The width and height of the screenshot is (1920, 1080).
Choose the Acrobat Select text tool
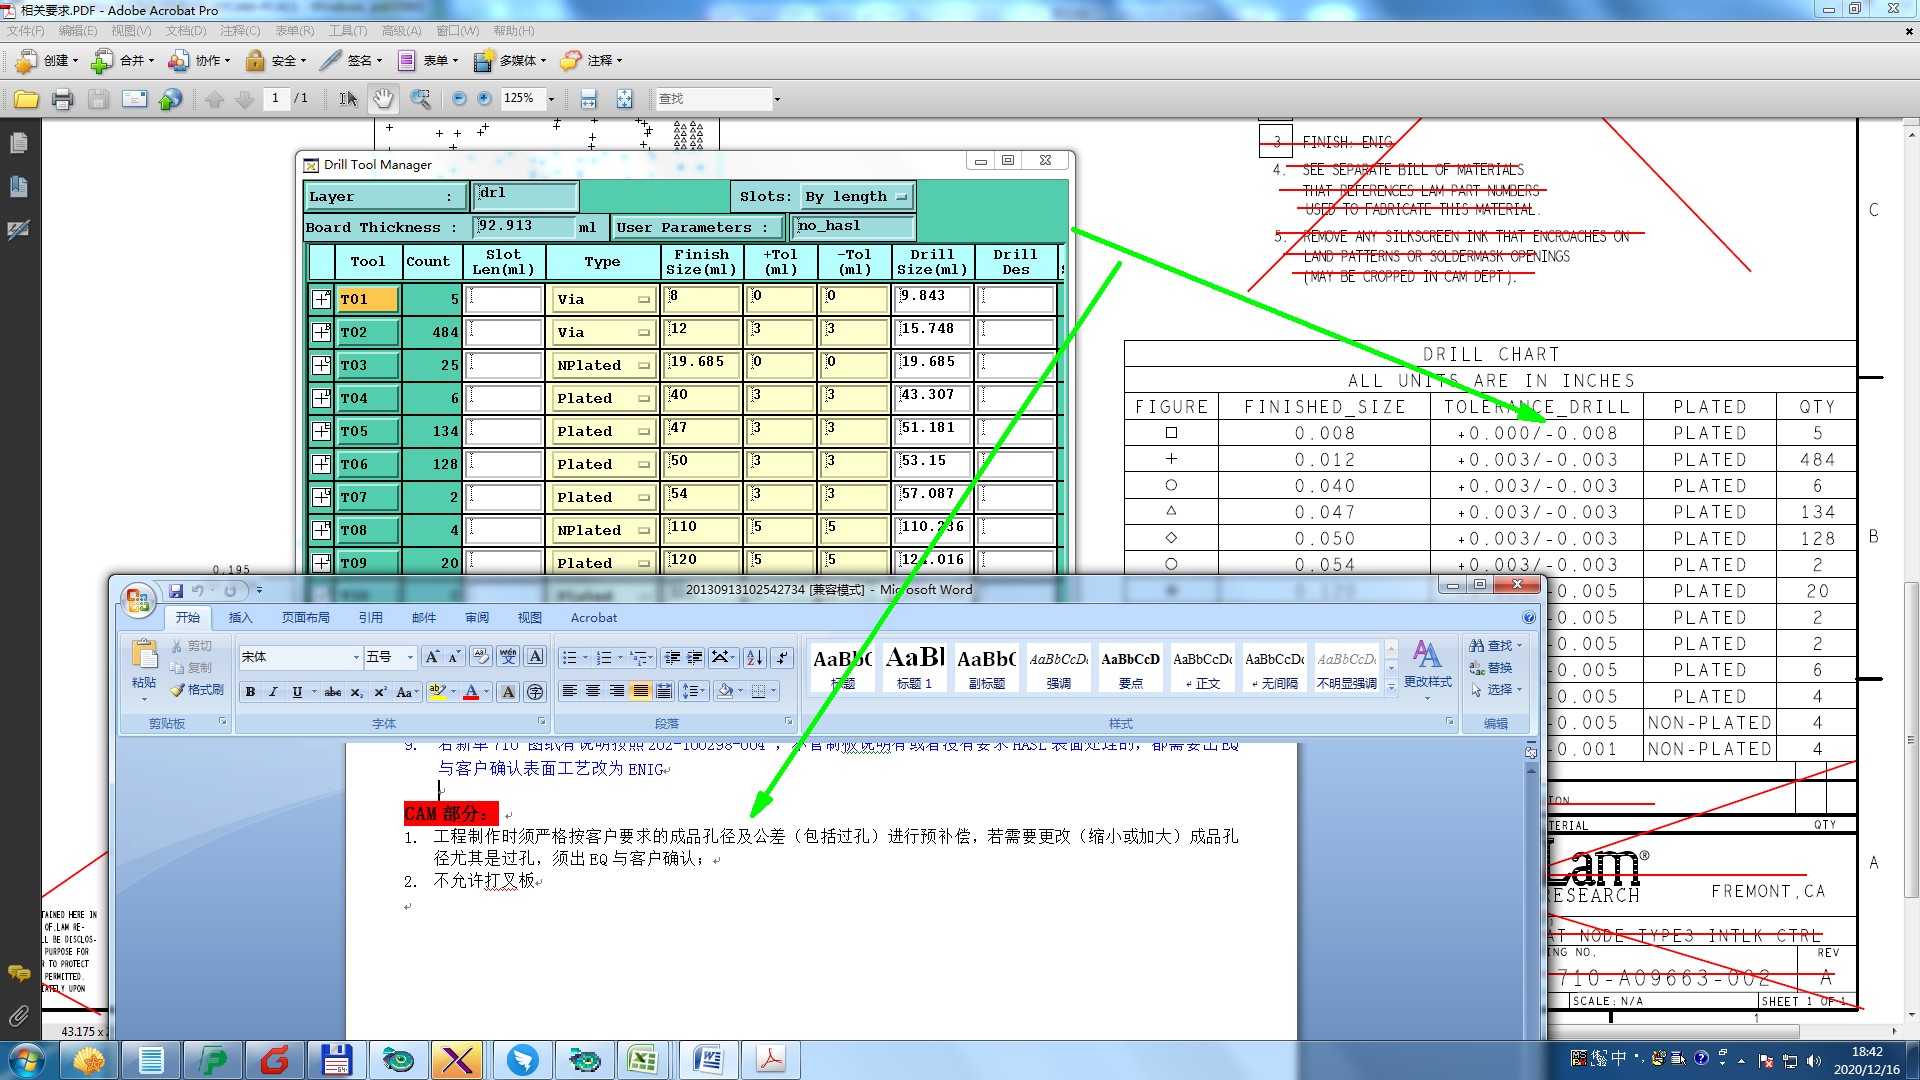point(347,99)
